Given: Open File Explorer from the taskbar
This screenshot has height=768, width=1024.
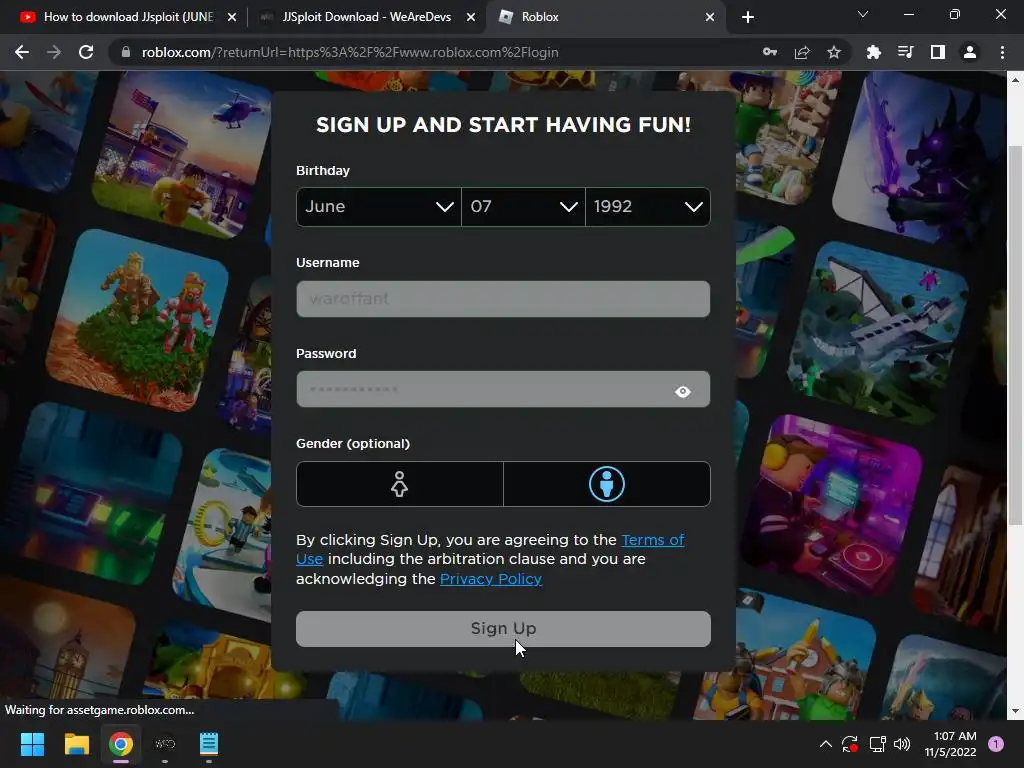Looking at the screenshot, I should pos(76,744).
